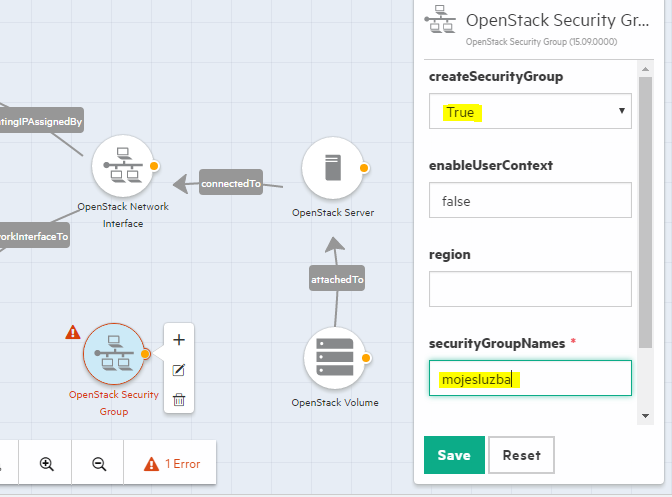
Task: Click the OpenStack Security Group icon in the panel header
Action: 441,19
